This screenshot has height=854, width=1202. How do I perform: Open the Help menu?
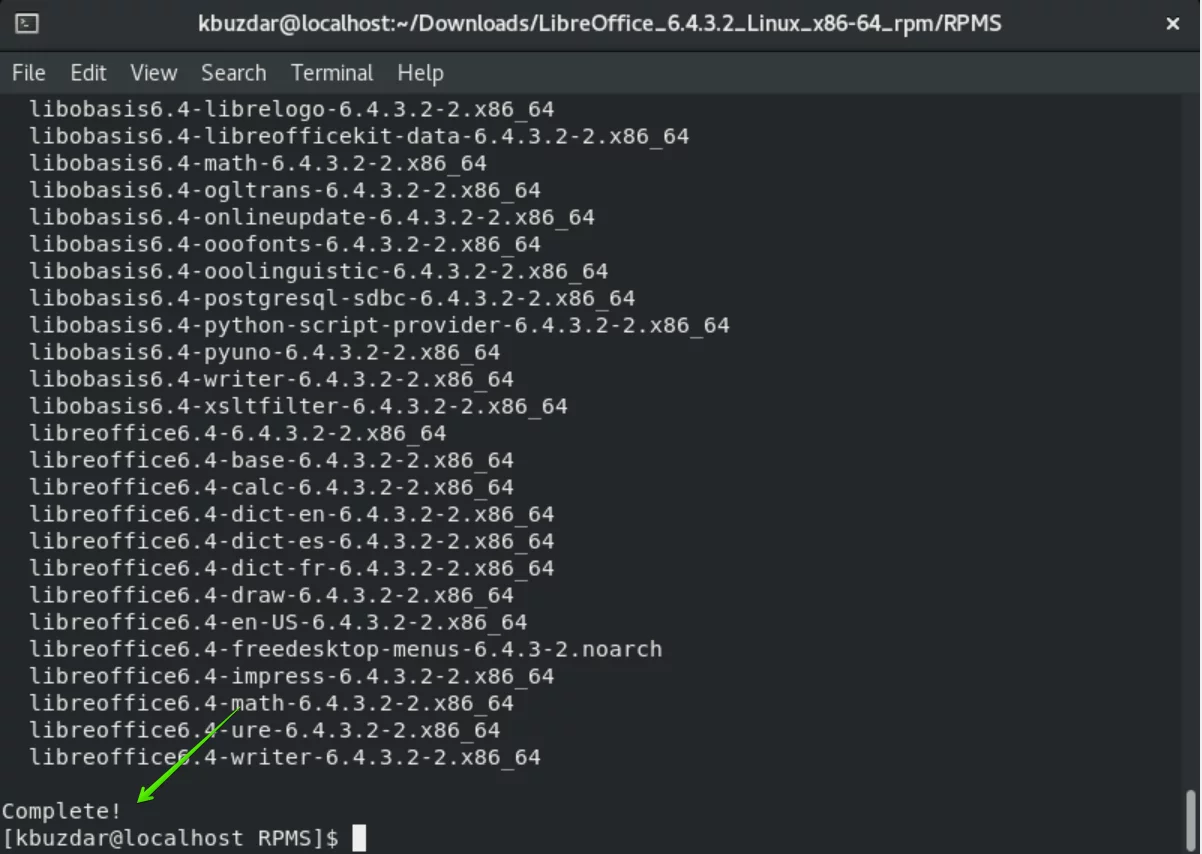click(x=420, y=73)
